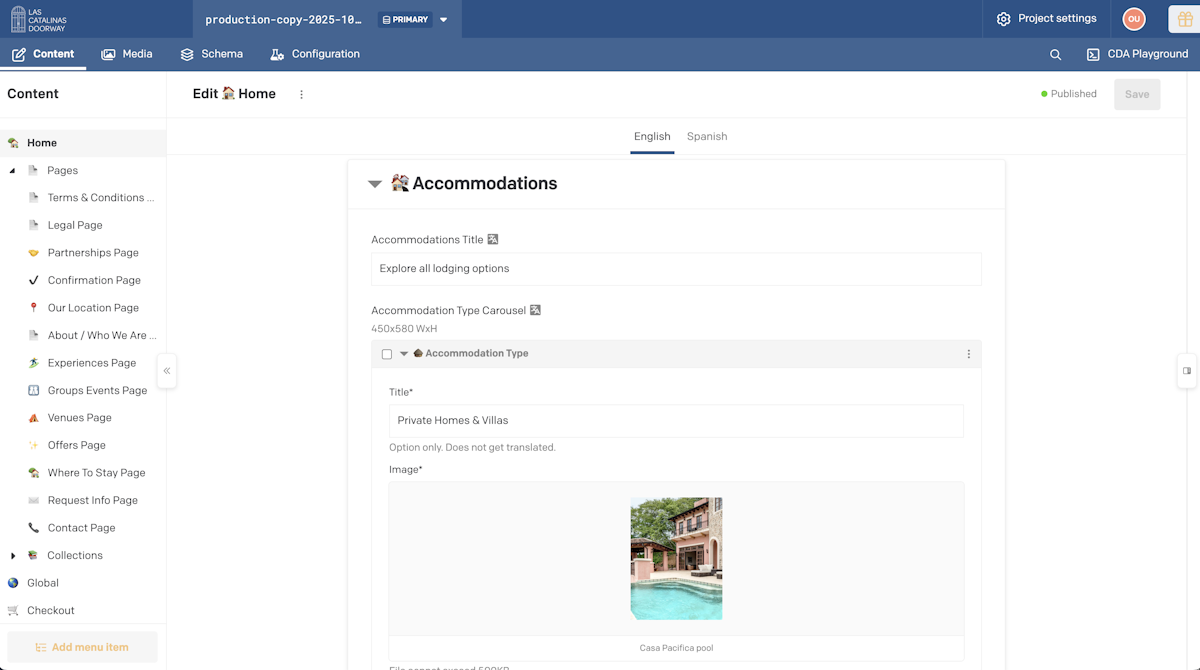Open Project settings

1046,19
